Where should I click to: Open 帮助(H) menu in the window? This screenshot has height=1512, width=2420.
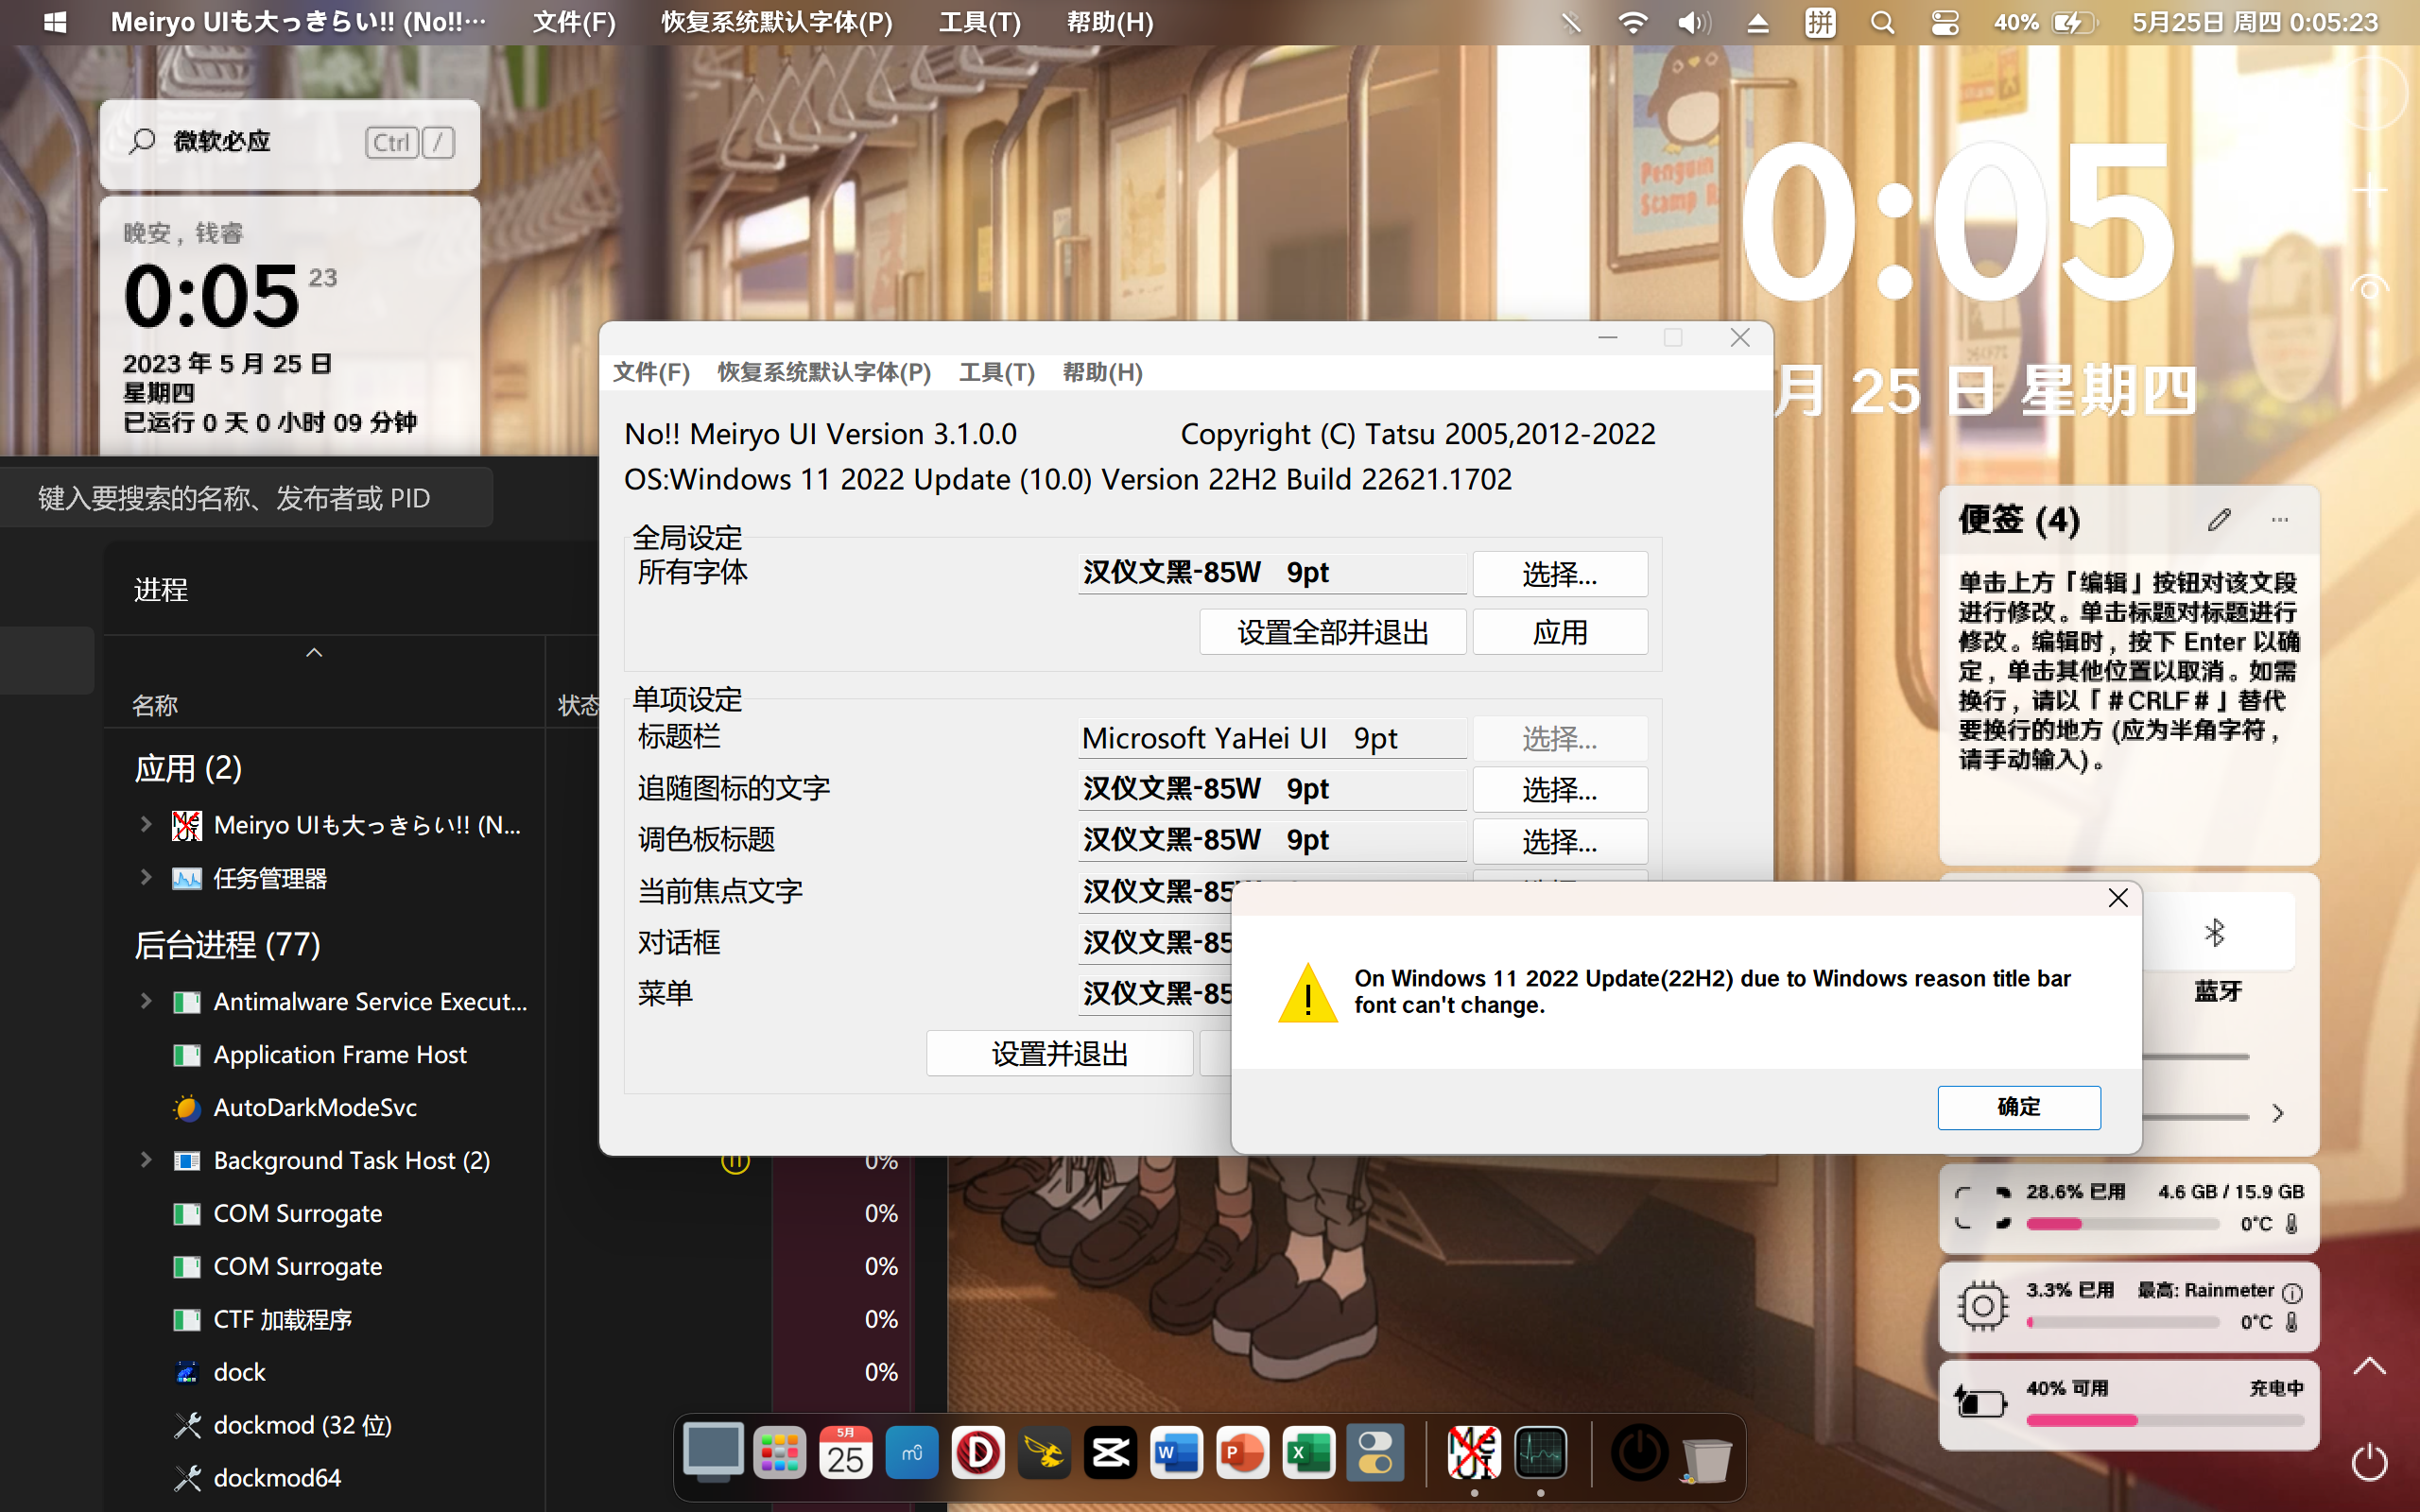pyautogui.click(x=1103, y=372)
